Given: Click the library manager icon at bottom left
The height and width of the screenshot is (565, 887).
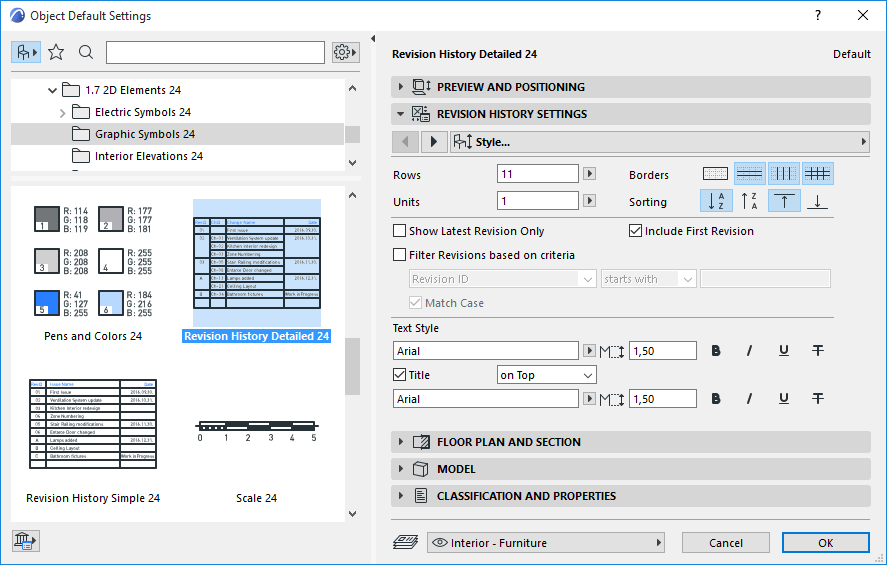Looking at the screenshot, I should (25, 541).
